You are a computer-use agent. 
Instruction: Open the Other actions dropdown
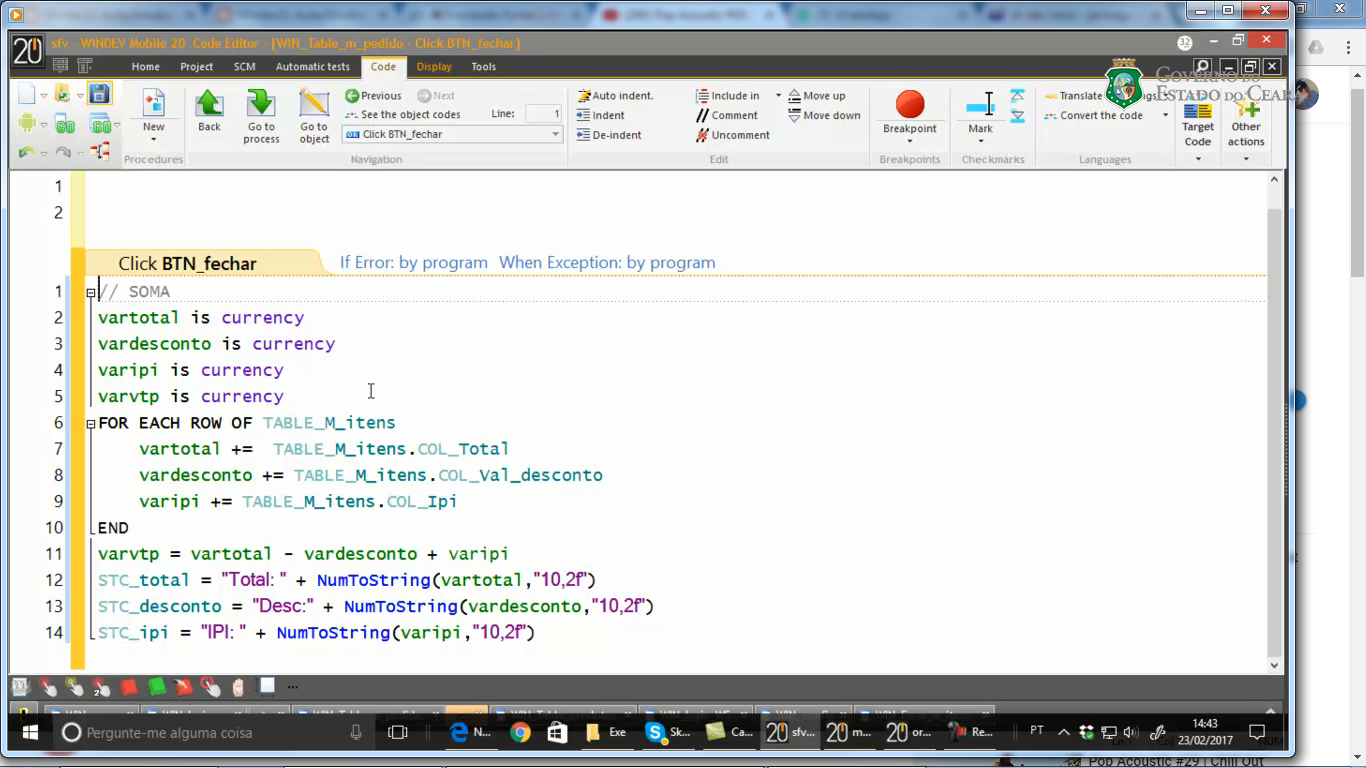tap(1246, 158)
